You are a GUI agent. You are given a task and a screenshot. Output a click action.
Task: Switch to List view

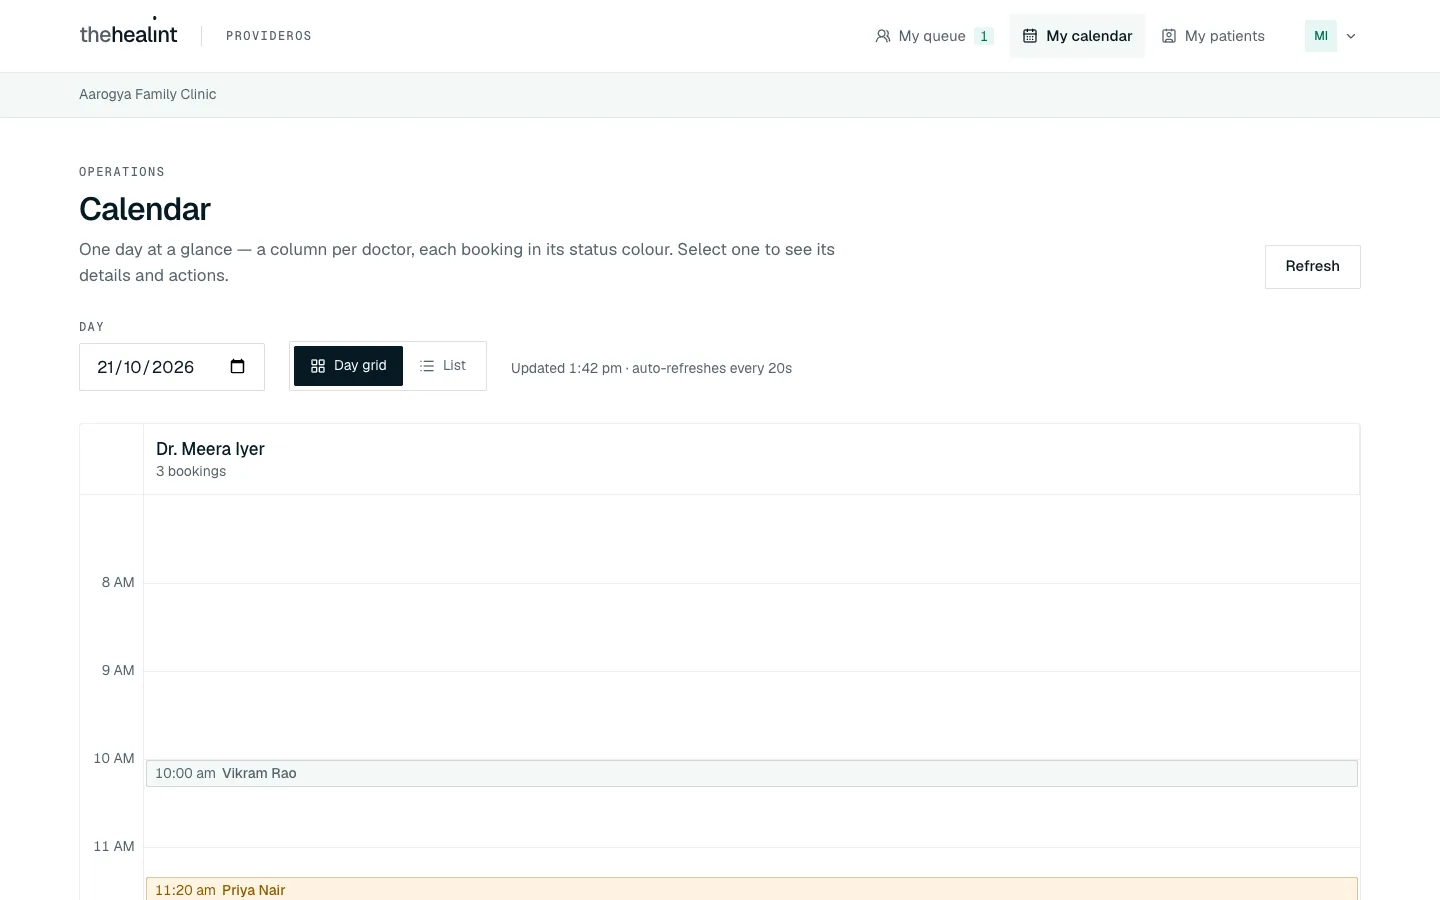443,366
